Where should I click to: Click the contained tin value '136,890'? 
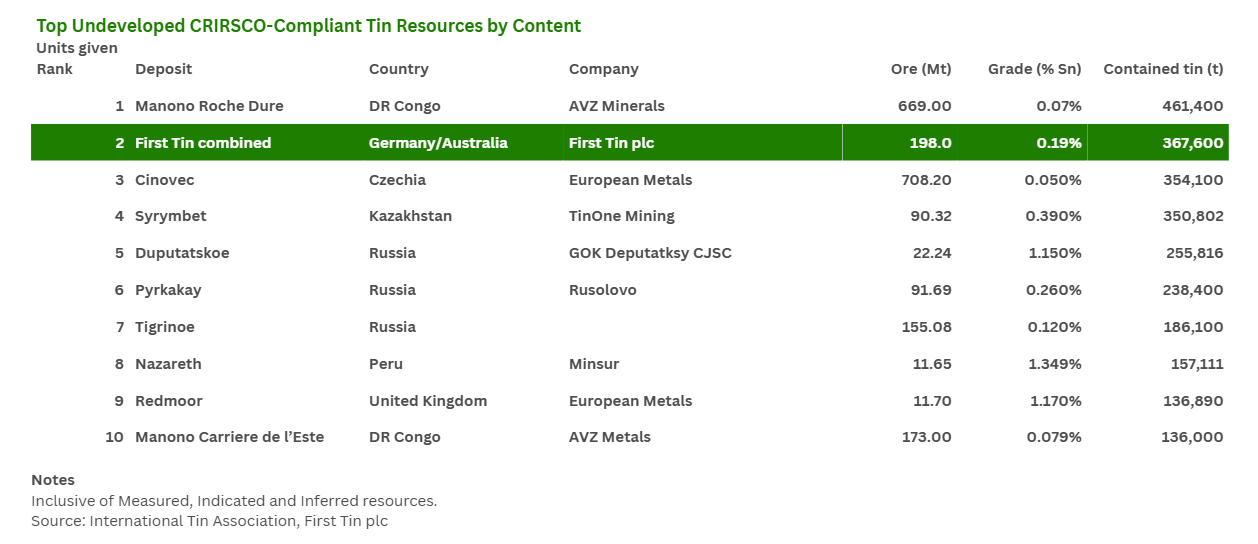coord(1196,401)
